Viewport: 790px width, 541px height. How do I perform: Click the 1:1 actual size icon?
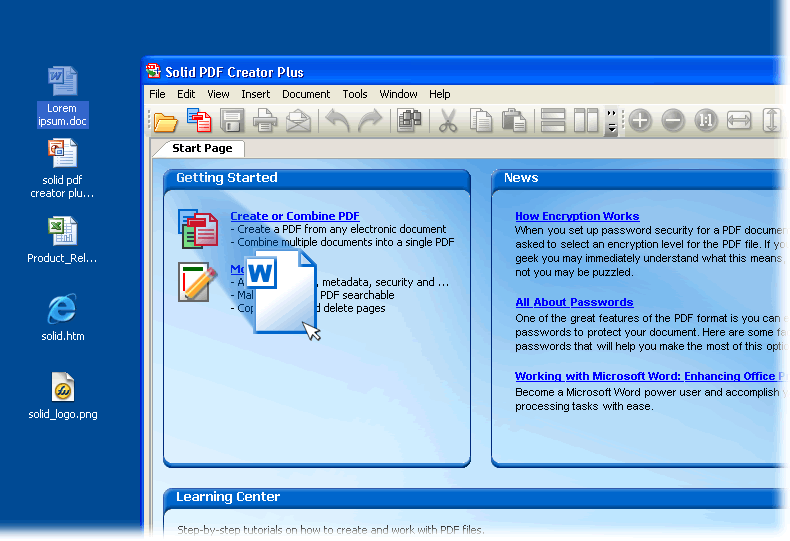point(706,121)
